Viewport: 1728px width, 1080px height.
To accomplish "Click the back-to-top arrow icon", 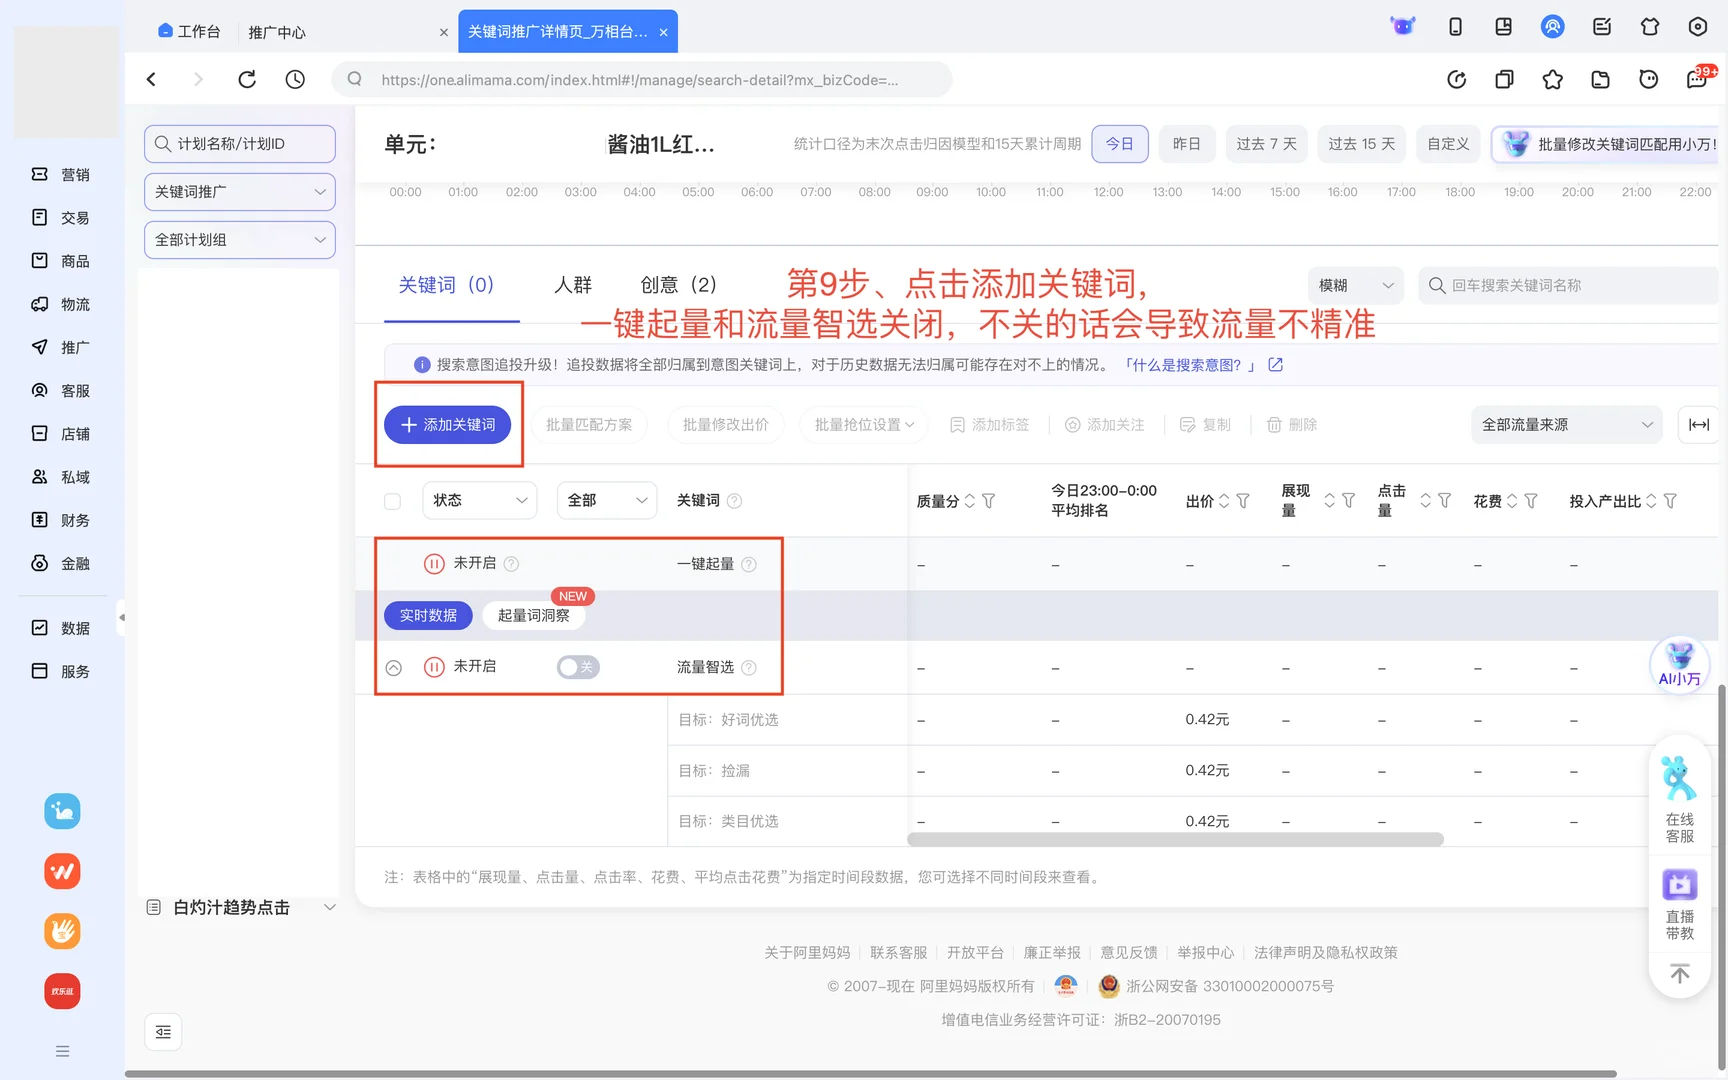I will tap(1679, 973).
